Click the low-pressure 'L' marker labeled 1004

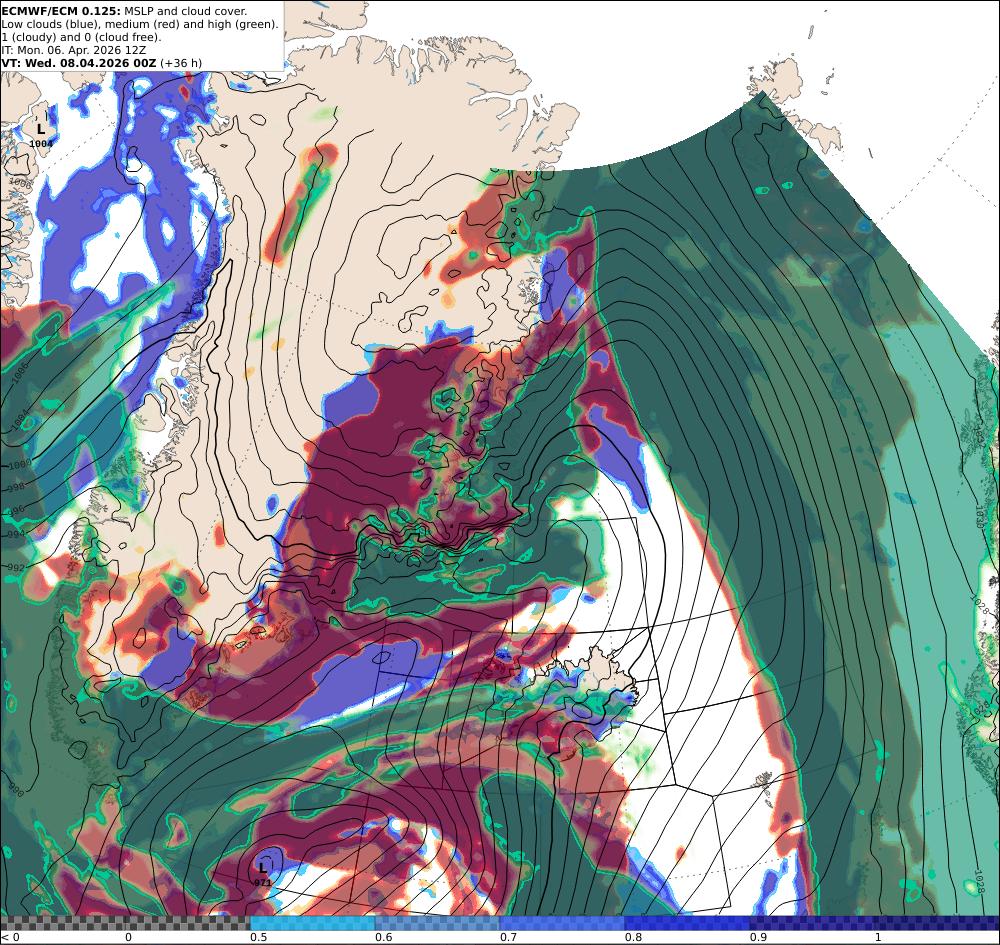[41, 129]
